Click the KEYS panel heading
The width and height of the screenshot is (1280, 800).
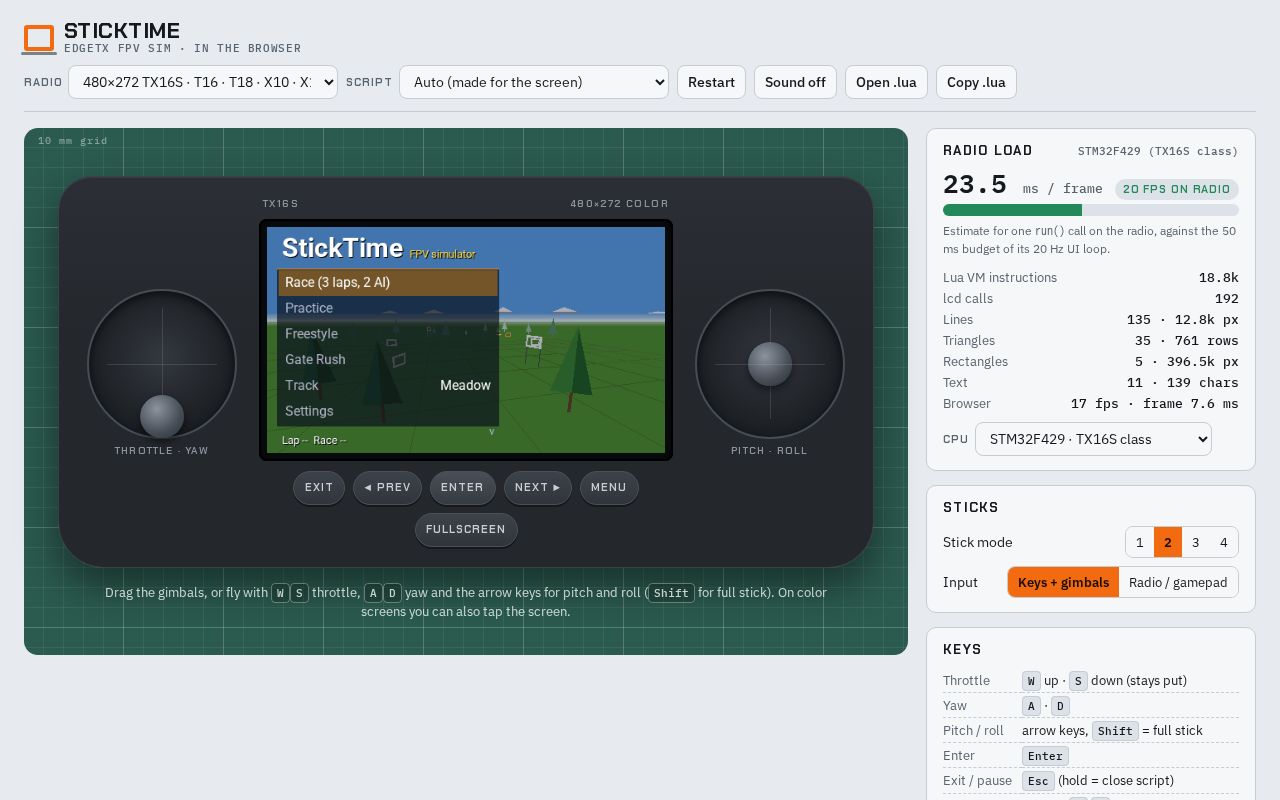pyautogui.click(x=962, y=649)
